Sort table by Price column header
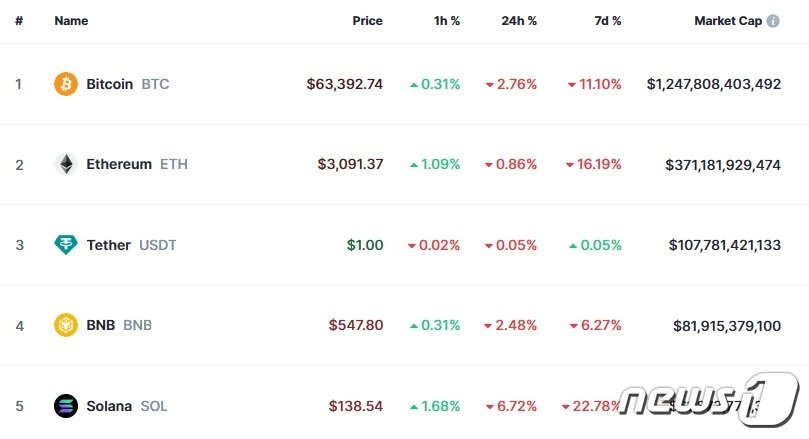The width and height of the screenshot is (809, 439). (367, 21)
